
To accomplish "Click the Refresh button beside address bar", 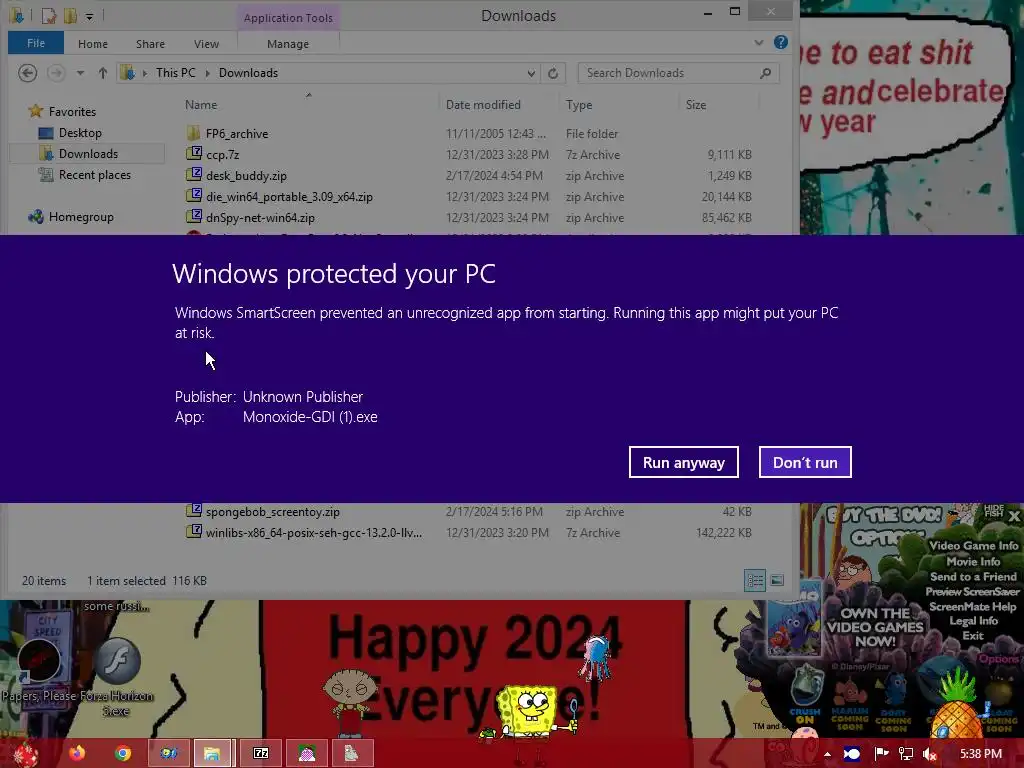I will click(552, 73).
